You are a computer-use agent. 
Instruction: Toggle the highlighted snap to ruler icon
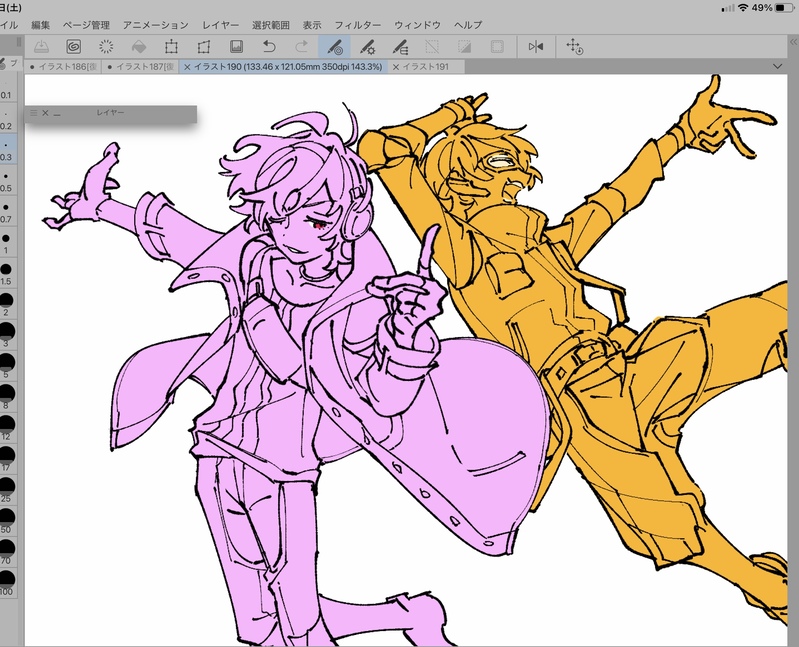335,47
